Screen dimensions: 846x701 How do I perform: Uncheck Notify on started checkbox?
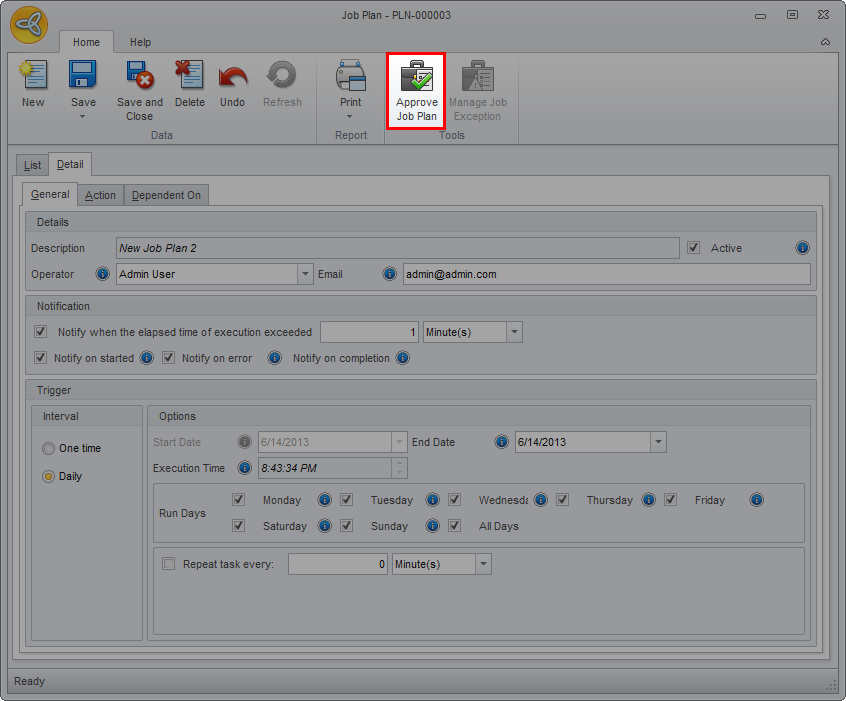pyautogui.click(x=40, y=357)
